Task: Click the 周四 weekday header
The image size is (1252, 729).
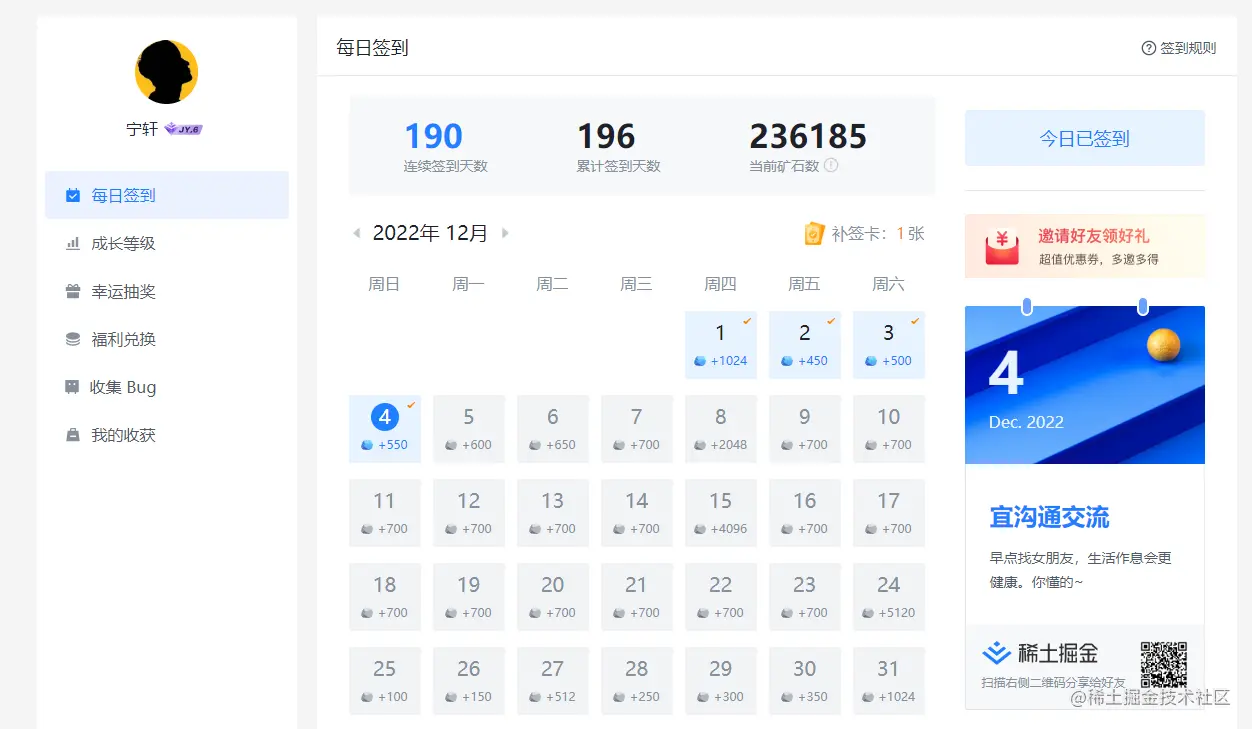Action: click(720, 284)
